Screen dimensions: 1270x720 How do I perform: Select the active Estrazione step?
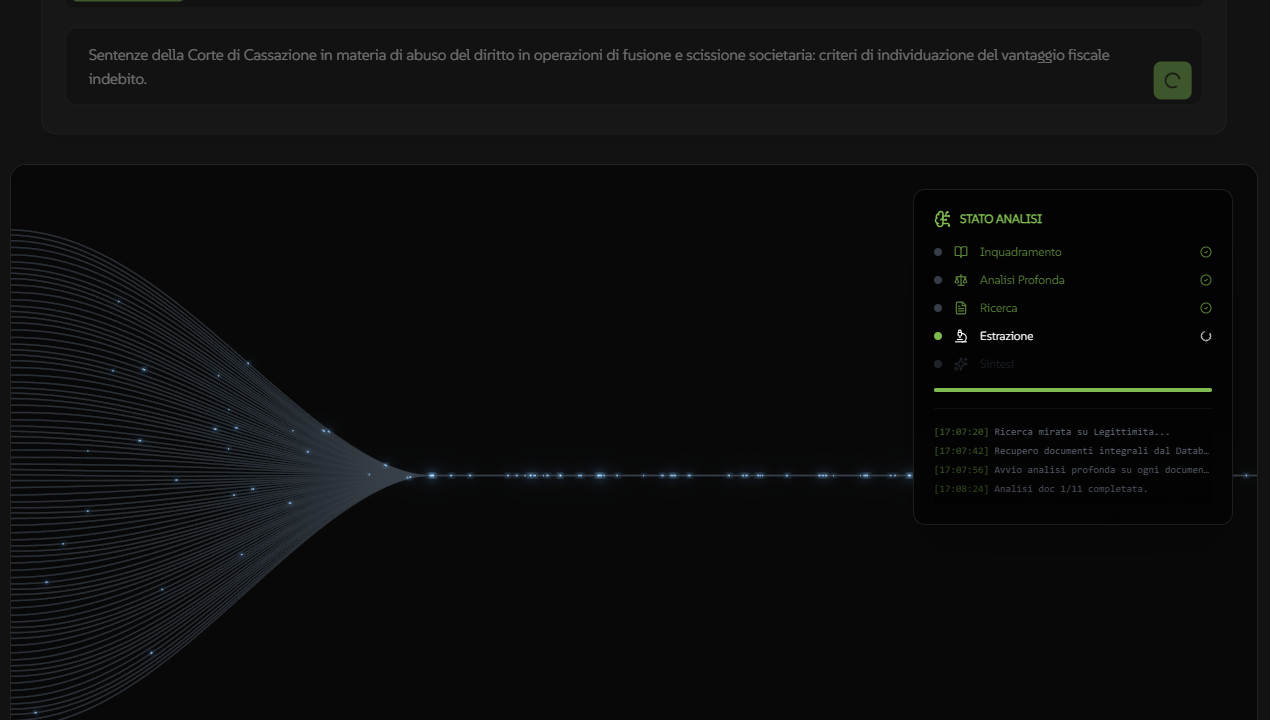click(1006, 336)
